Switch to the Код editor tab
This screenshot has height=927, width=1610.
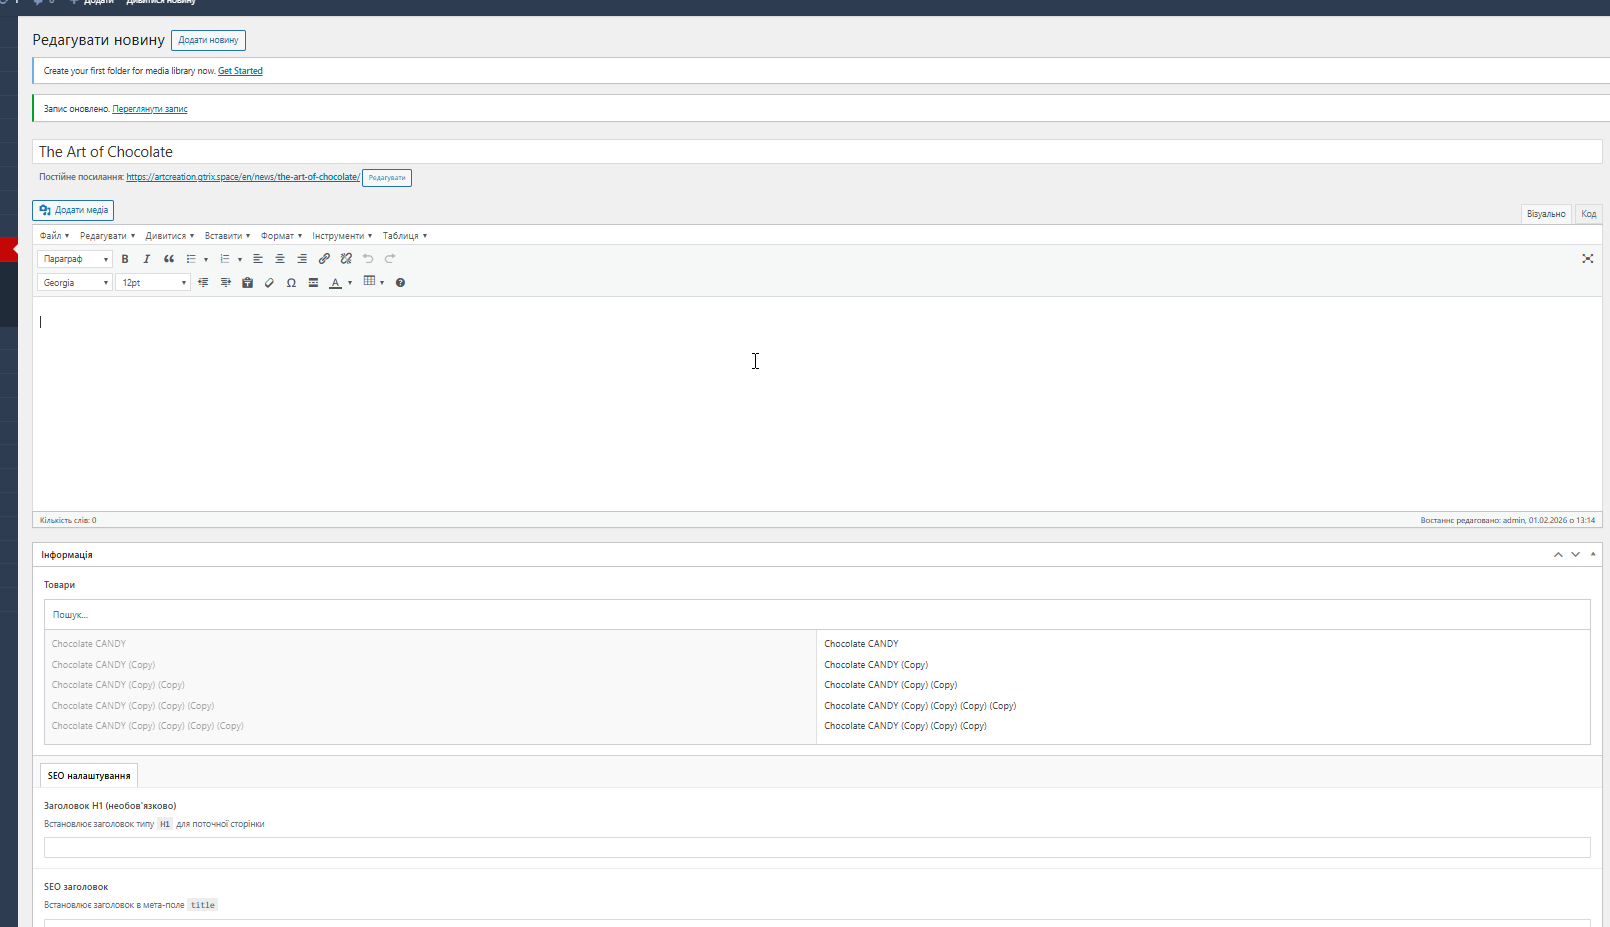pyautogui.click(x=1589, y=214)
